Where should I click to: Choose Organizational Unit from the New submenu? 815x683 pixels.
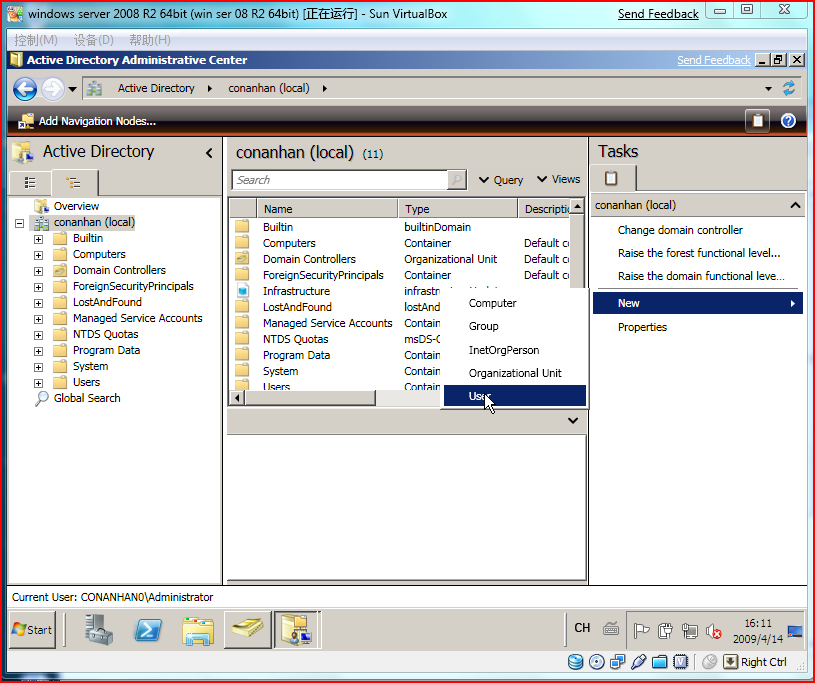pos(515,373)
